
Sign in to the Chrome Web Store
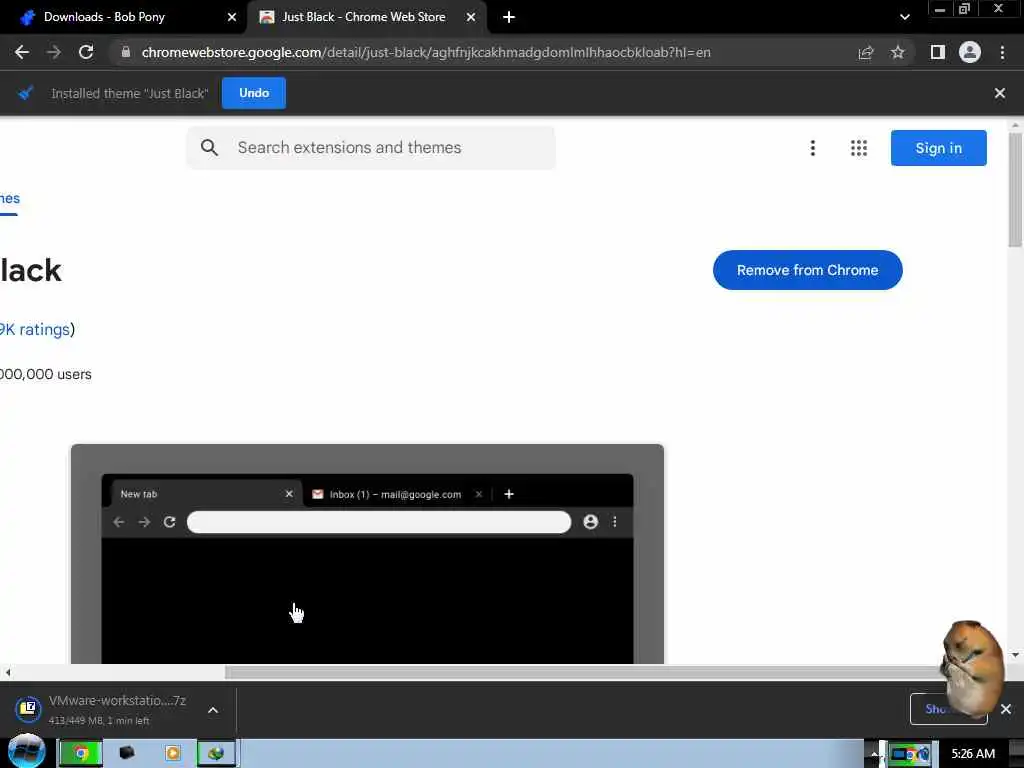pyautogui.click(x=938, y=148)
